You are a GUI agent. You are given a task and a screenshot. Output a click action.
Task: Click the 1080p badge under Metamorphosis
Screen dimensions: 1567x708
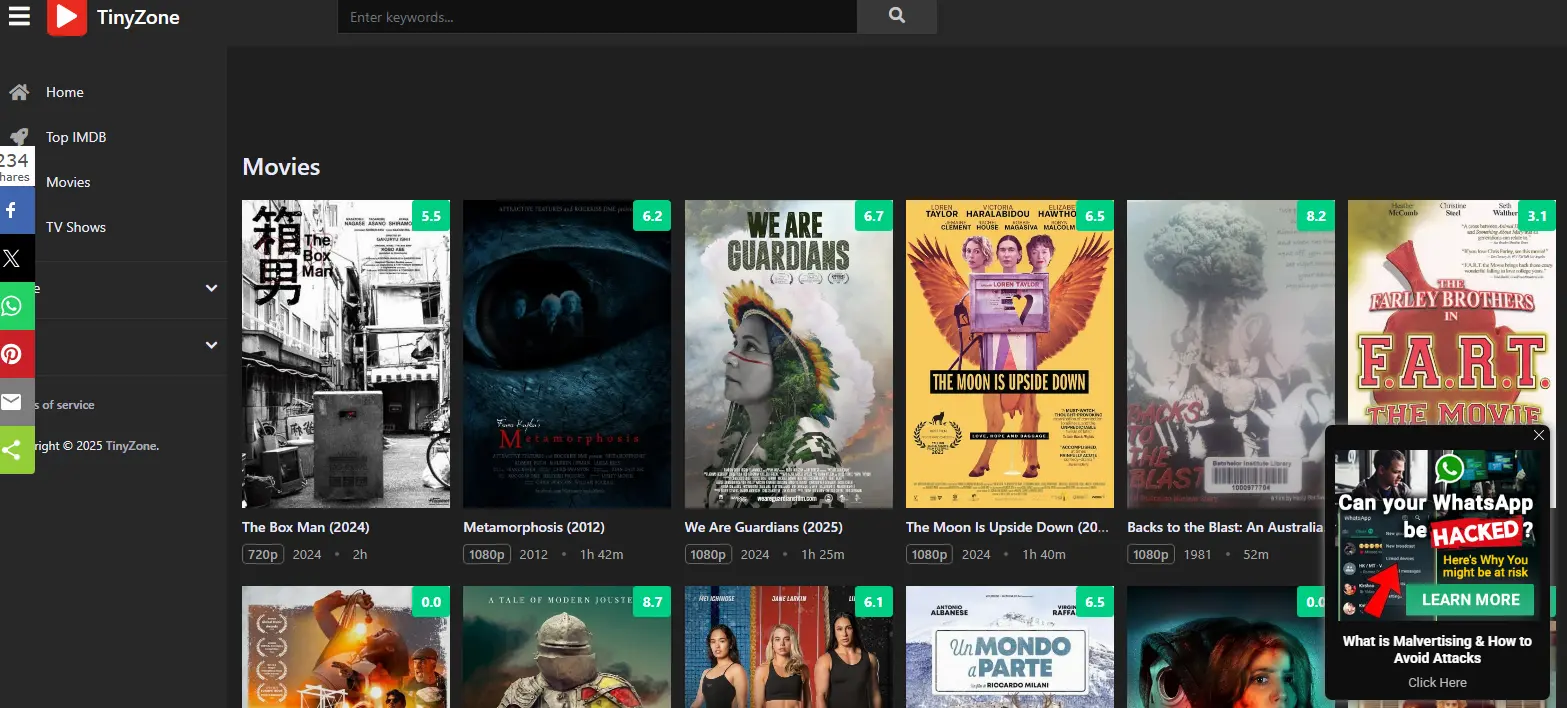coord(487,554)
